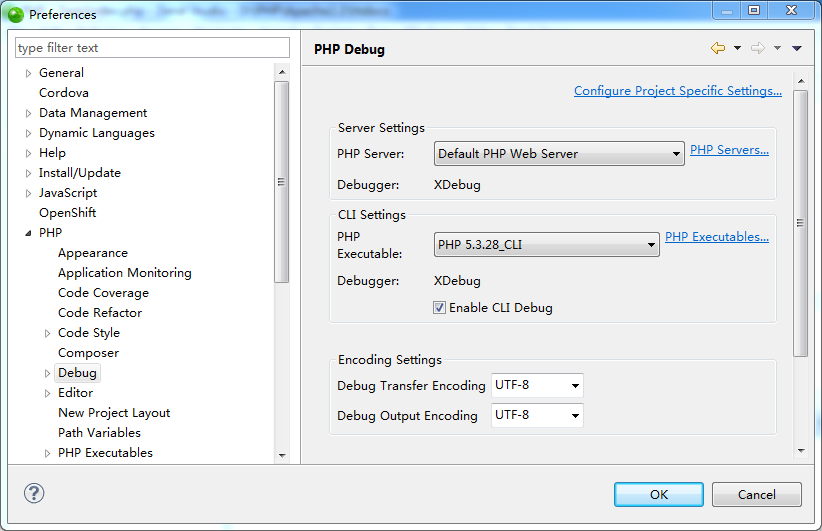Image resolution: width=822 pixels, height=531 pixels.
Task: Click the back navigation arrow icon
Action: pyautogui.click(x=718, y=48)
